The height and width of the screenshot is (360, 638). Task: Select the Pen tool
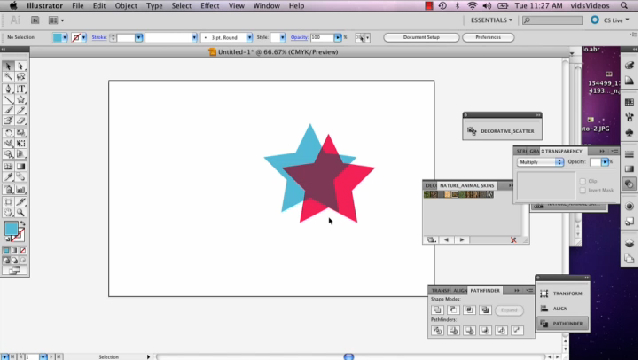click(8, 88)
